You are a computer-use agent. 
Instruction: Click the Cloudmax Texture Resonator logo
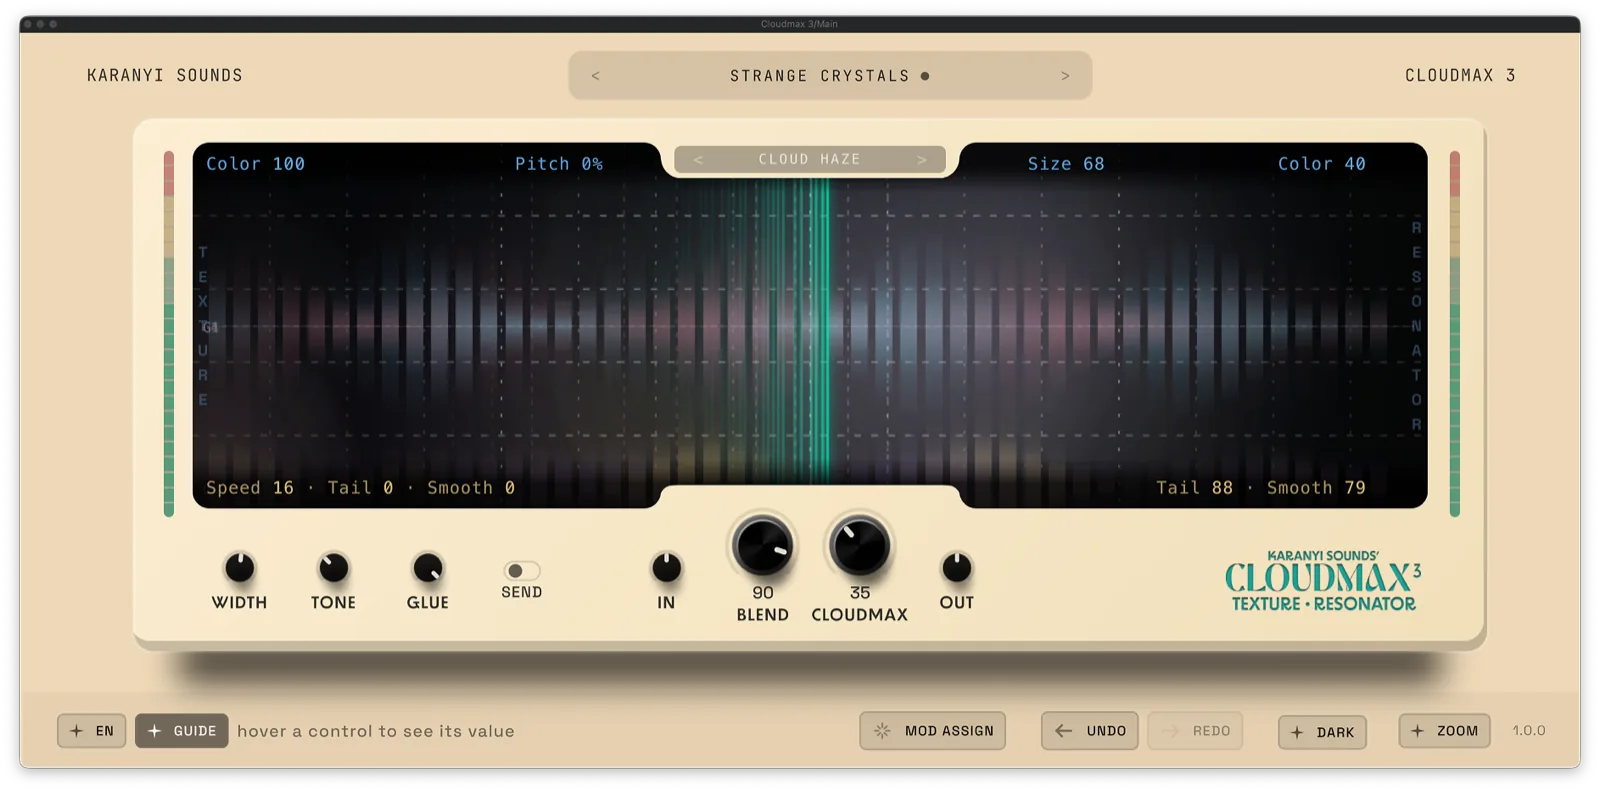(1323, 581)
